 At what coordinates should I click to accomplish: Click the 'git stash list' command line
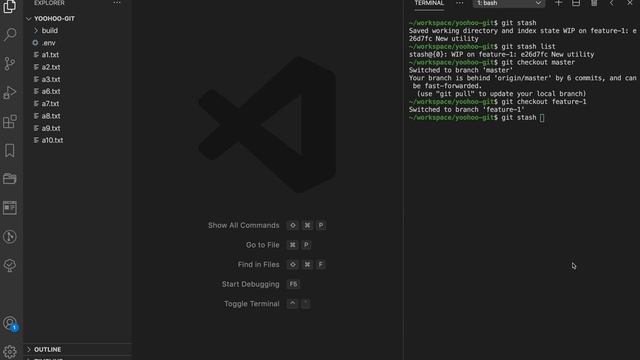(x=482, y=47)
